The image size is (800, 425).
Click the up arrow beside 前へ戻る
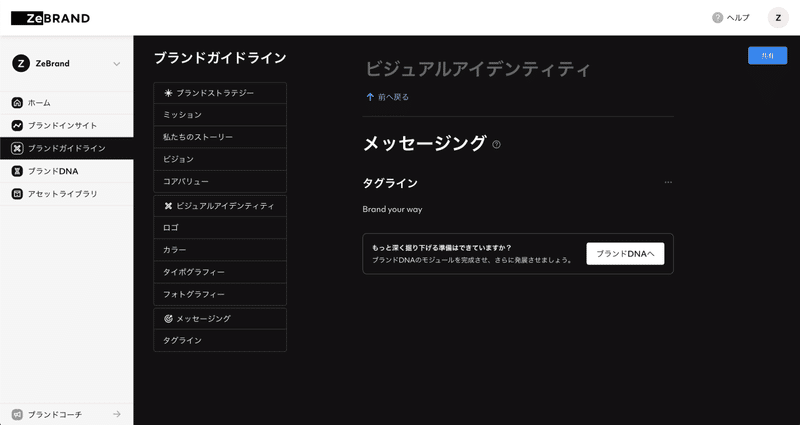370,97
